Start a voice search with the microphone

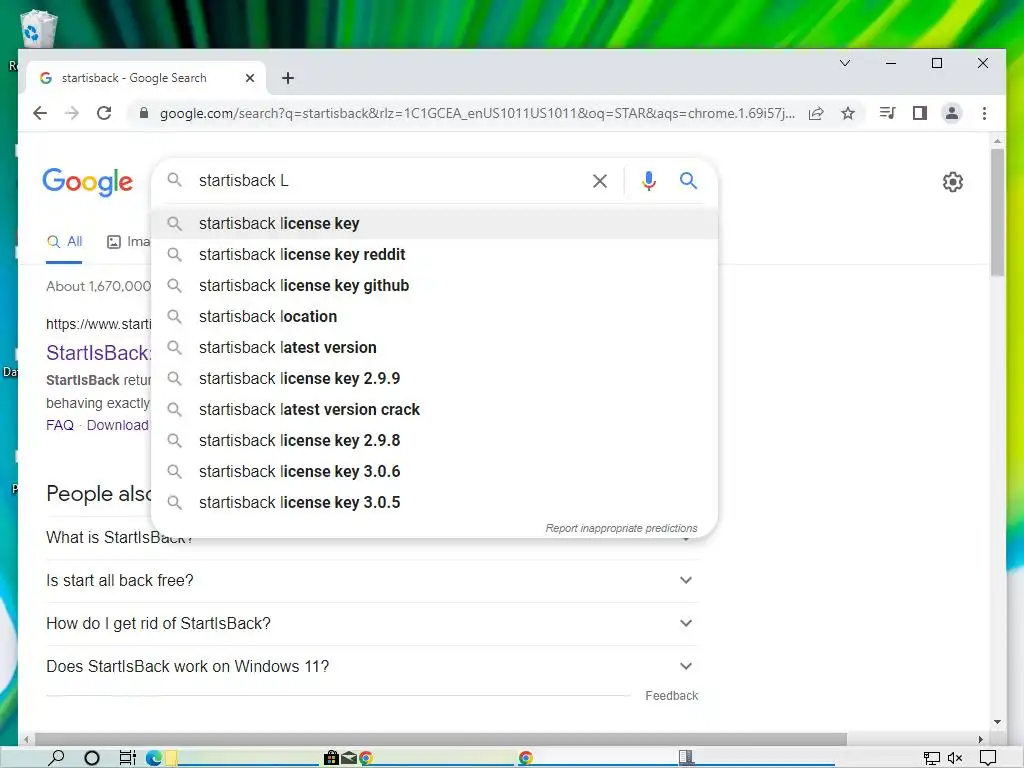(648, 181)
